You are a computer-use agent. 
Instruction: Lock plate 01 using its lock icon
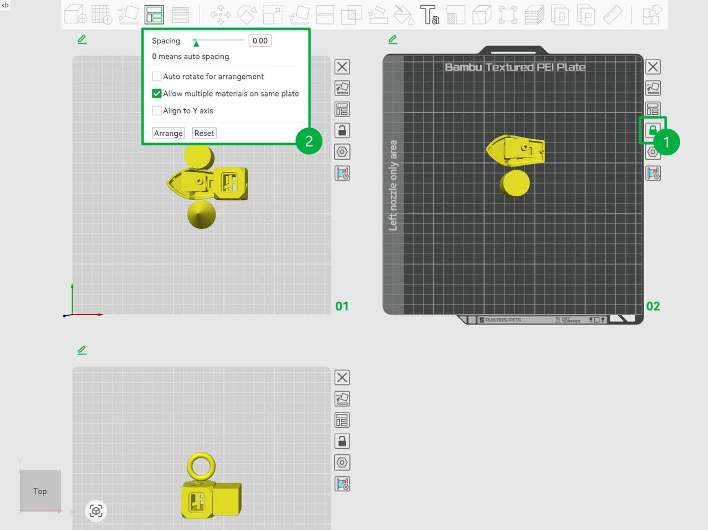[x=342, y=130]
